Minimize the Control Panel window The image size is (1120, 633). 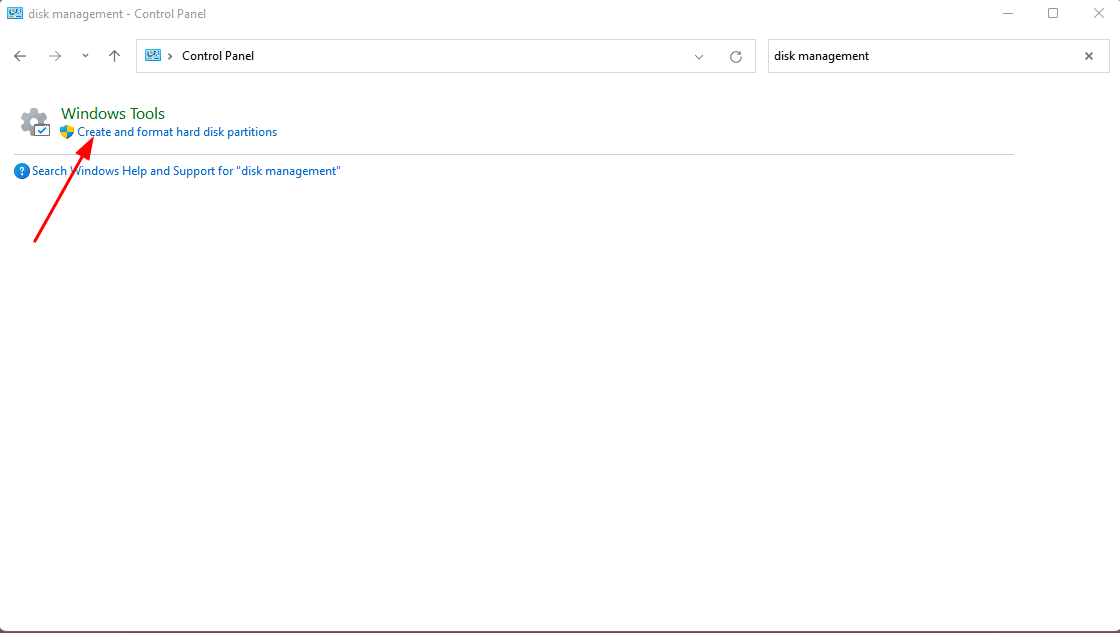tap(1008, 14)
